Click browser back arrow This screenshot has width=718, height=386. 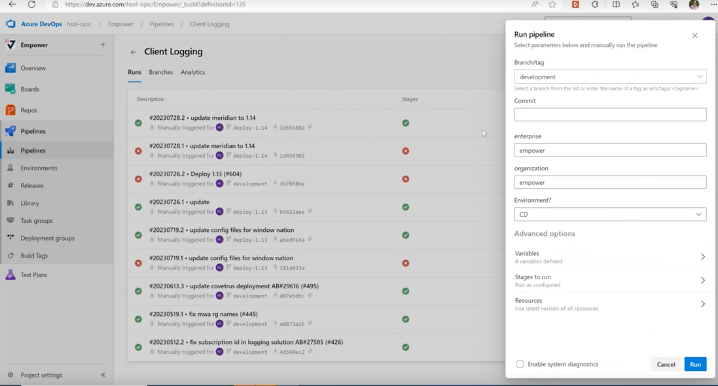click(12, 5)
